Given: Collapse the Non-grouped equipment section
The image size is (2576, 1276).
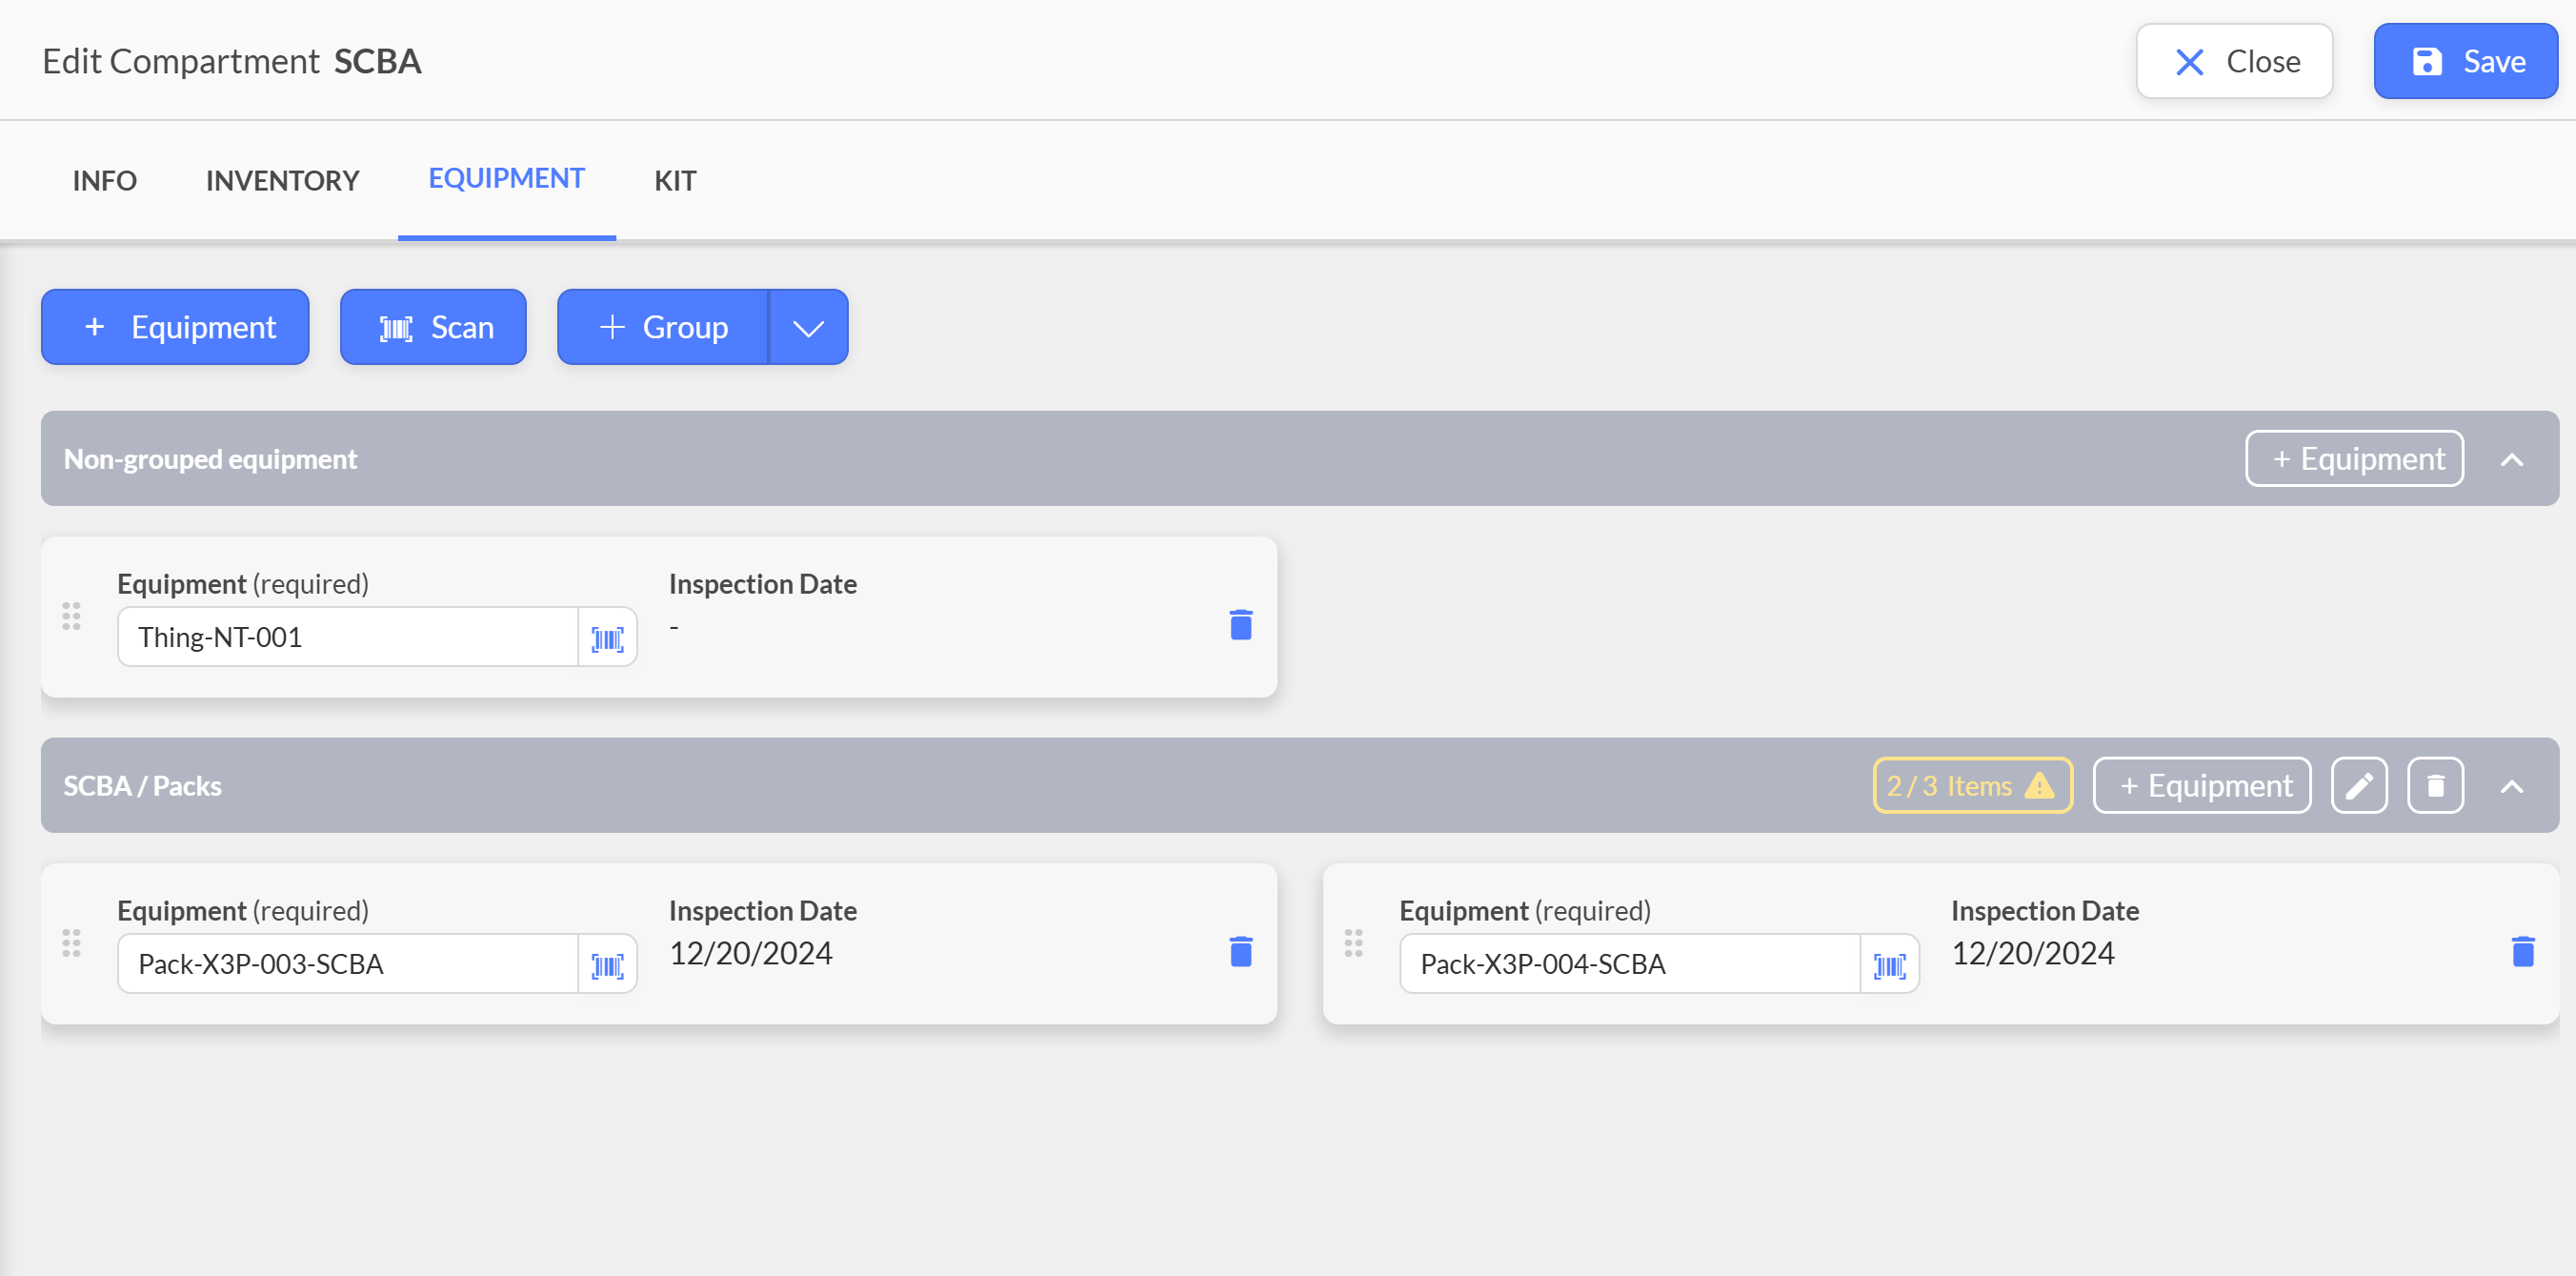Looking at the screenshot, I should tap(2512, 460).
